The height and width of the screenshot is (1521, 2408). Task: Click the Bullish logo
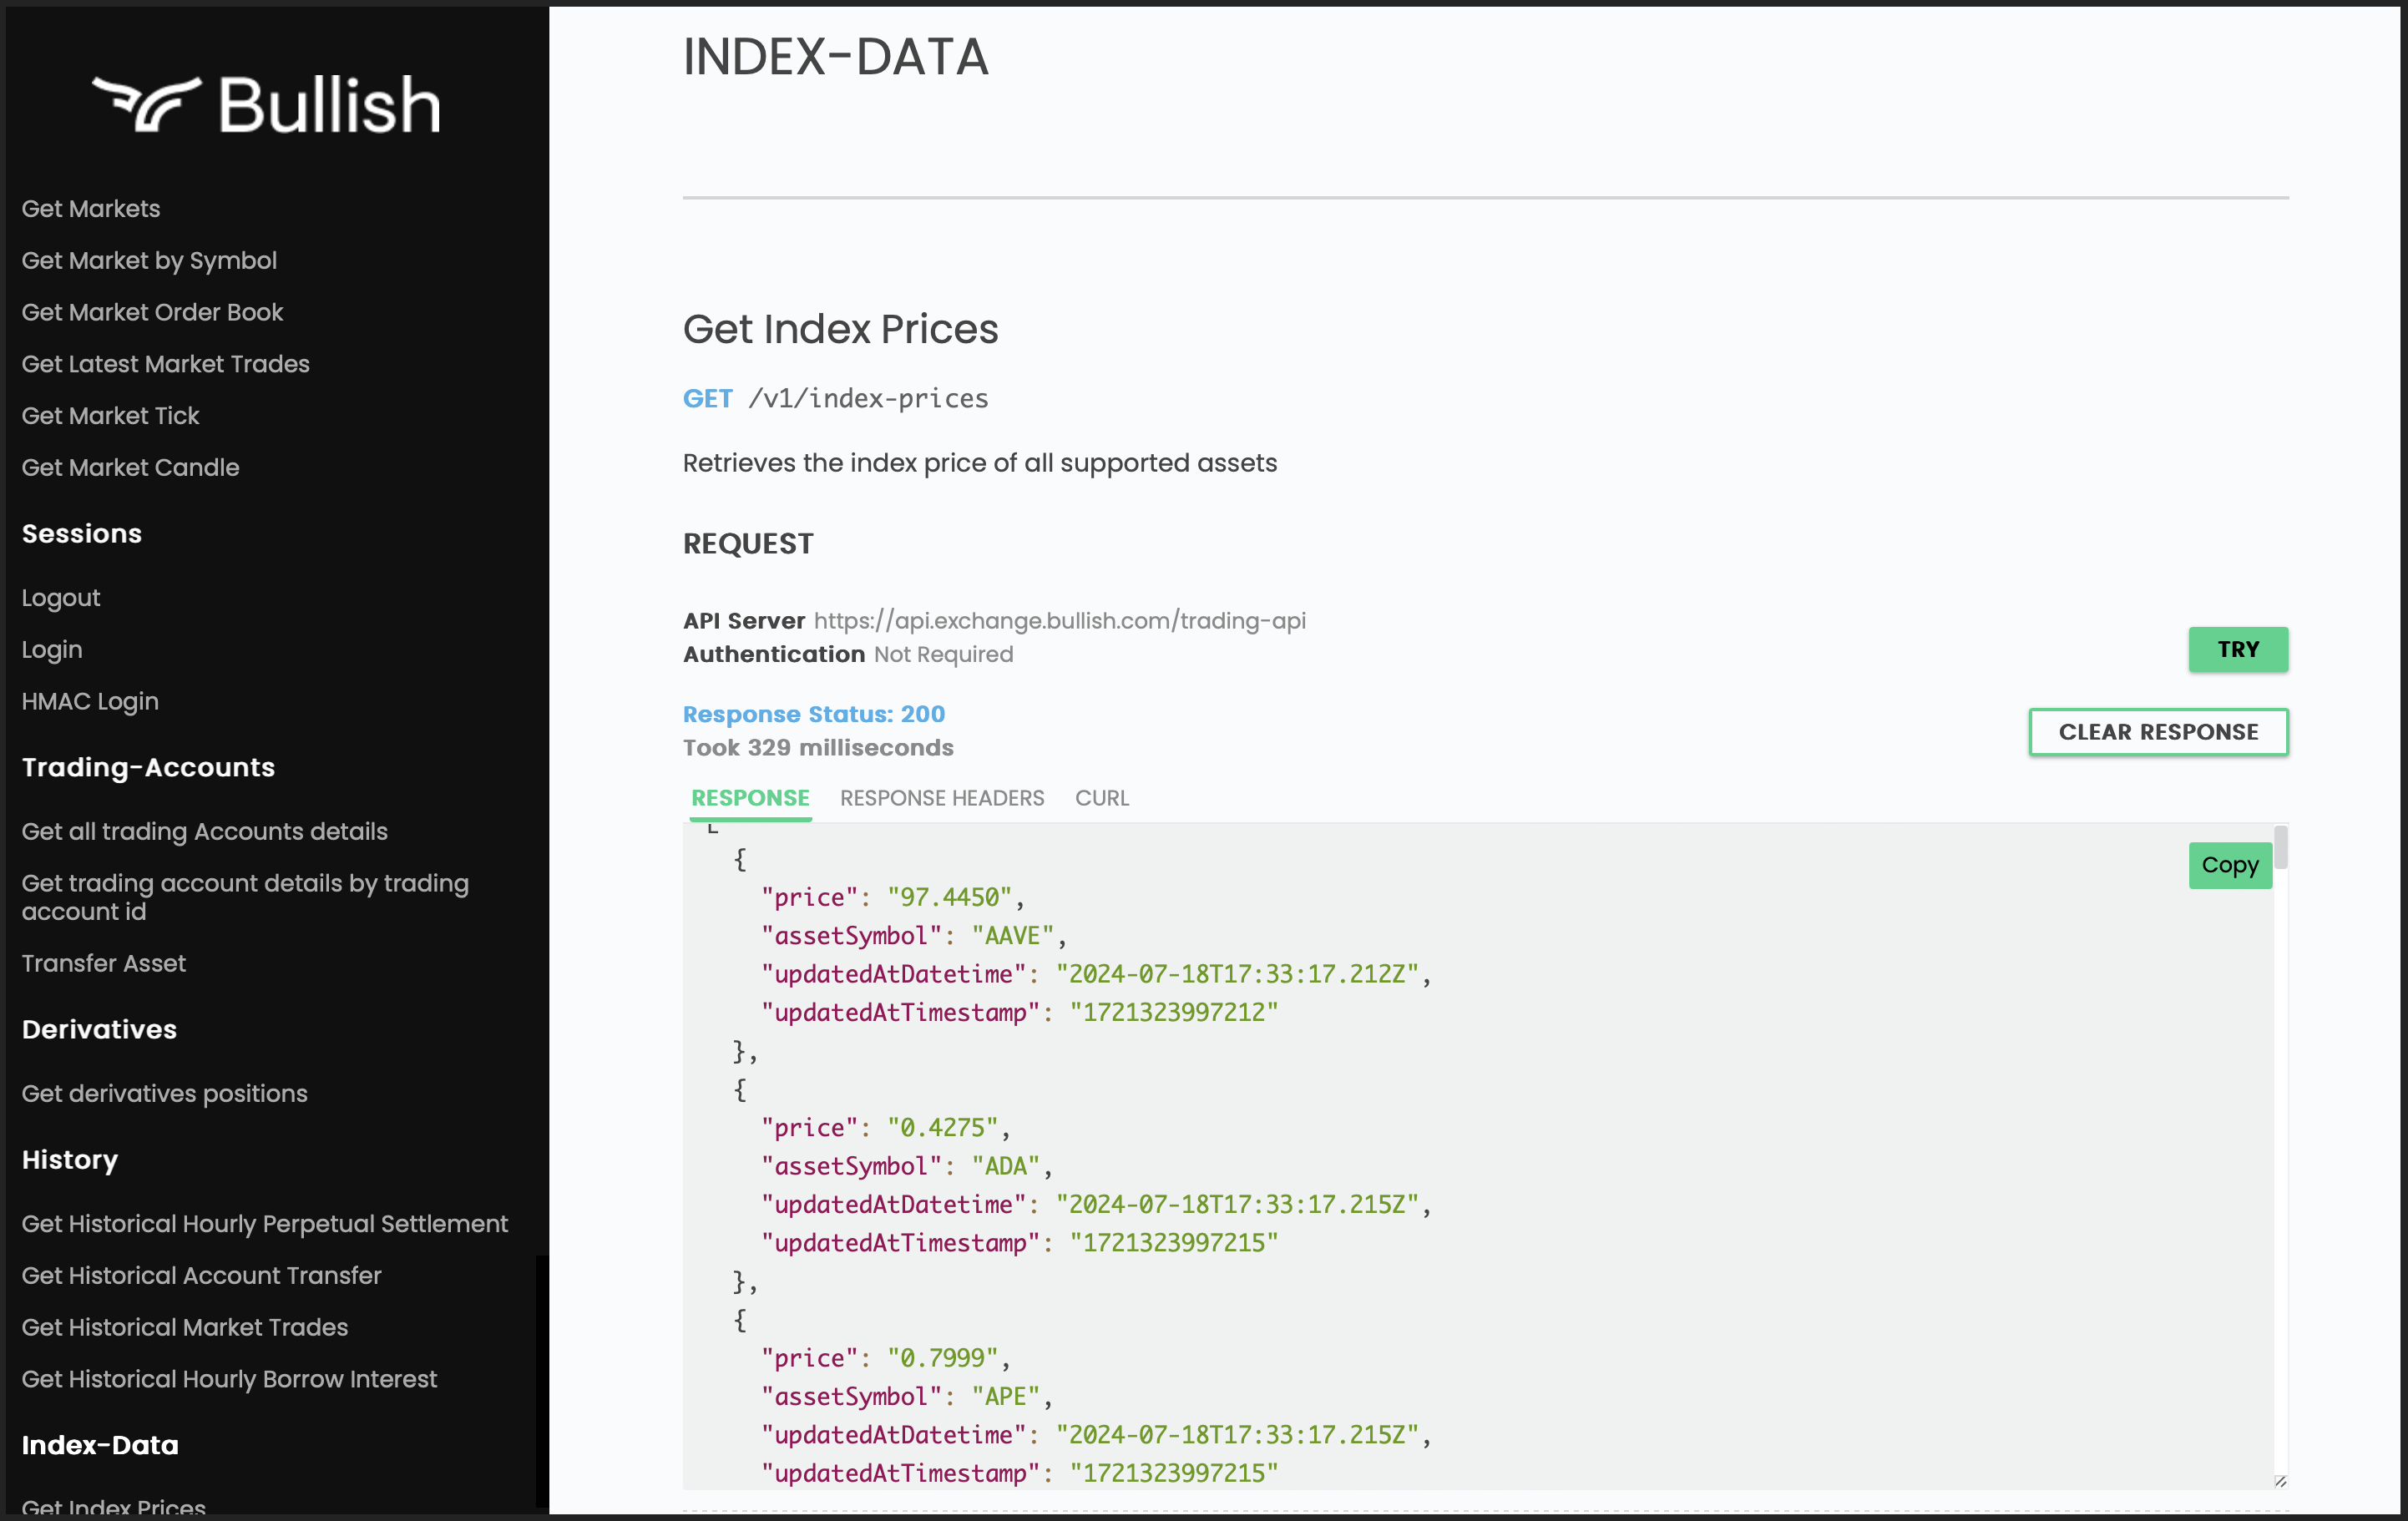click(266, 104)
